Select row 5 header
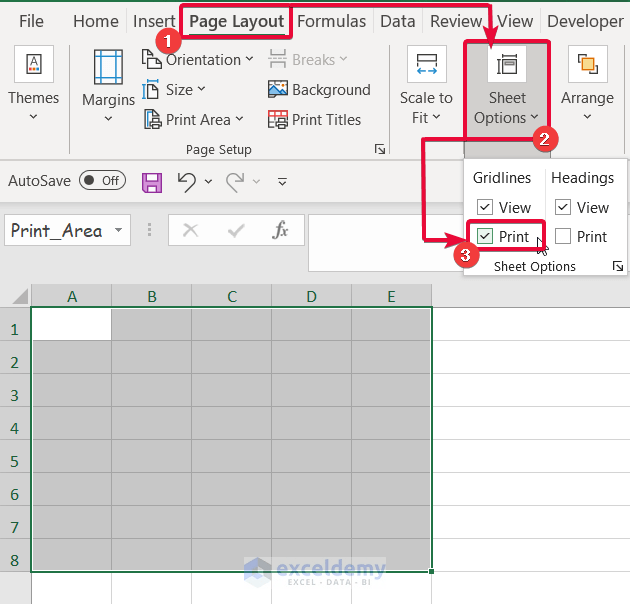The width and height of the screenshot is (630, 604). click(x=15, y=456)
